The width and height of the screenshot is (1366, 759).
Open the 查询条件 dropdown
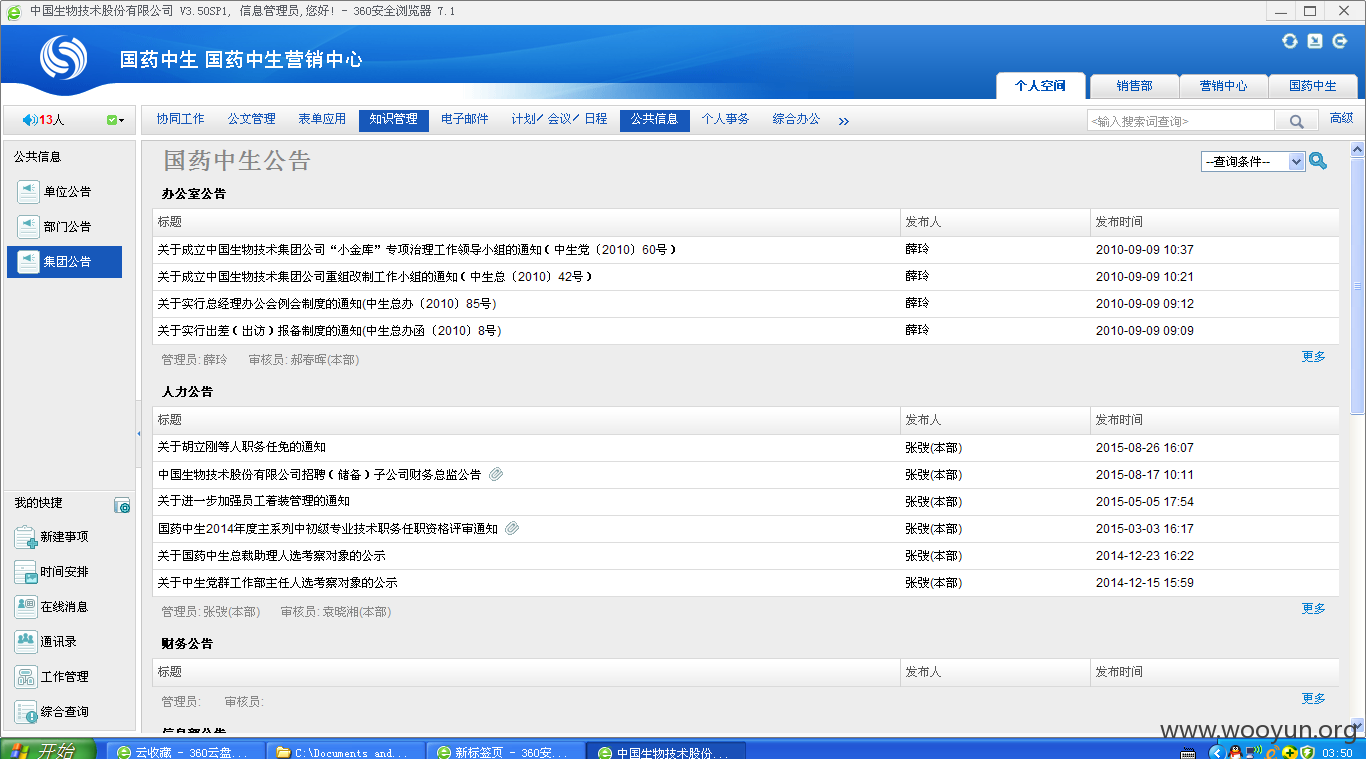point(1253,161)
